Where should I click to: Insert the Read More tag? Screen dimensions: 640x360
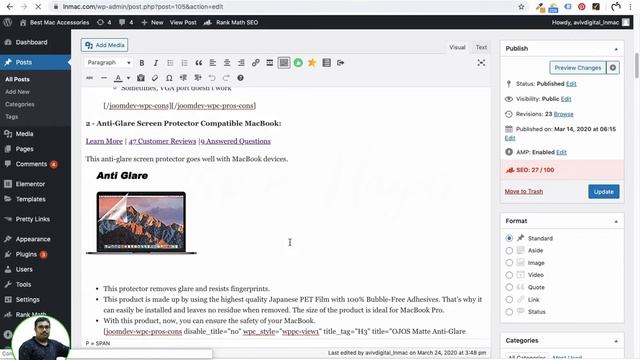pyautogui.click(x=269, y=63)
